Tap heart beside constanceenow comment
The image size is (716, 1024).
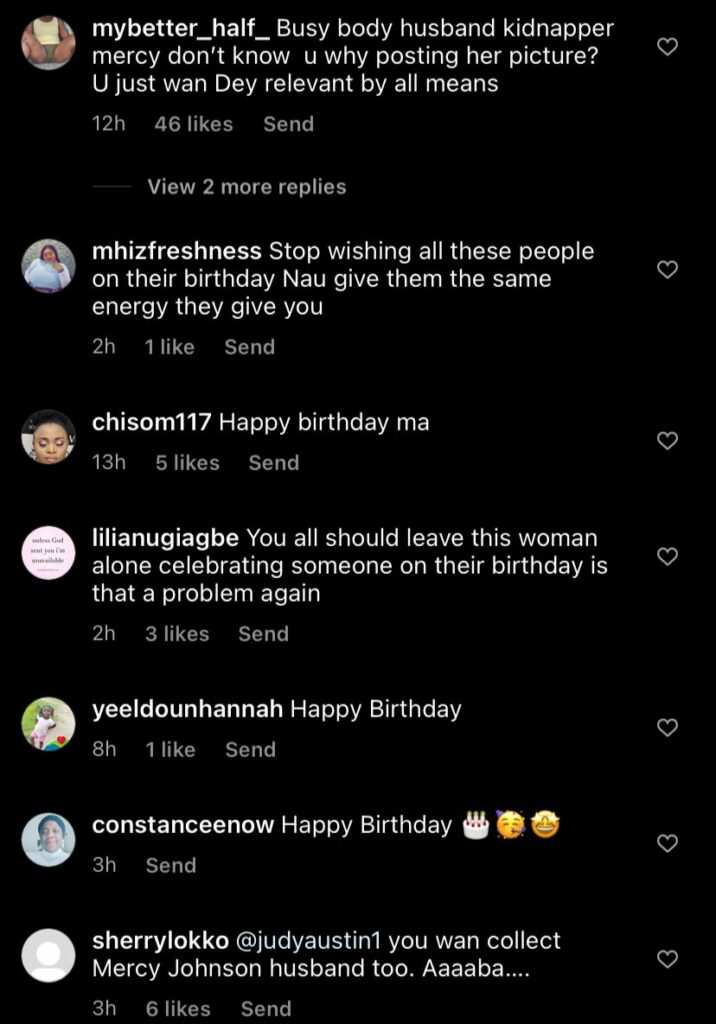(x=667, y=843)
